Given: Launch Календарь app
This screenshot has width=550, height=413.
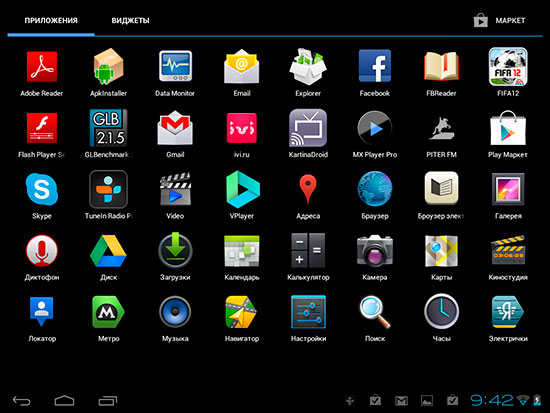Looking at the screenshot, I should click(242, 251).
